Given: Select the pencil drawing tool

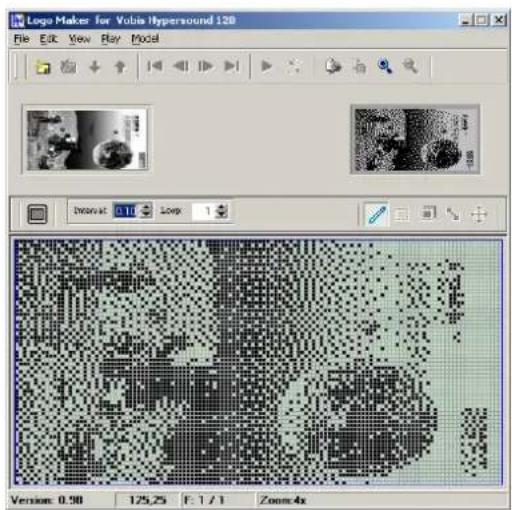Looking at the screenshot, I should pyautogui.click(x=377, y=214).
